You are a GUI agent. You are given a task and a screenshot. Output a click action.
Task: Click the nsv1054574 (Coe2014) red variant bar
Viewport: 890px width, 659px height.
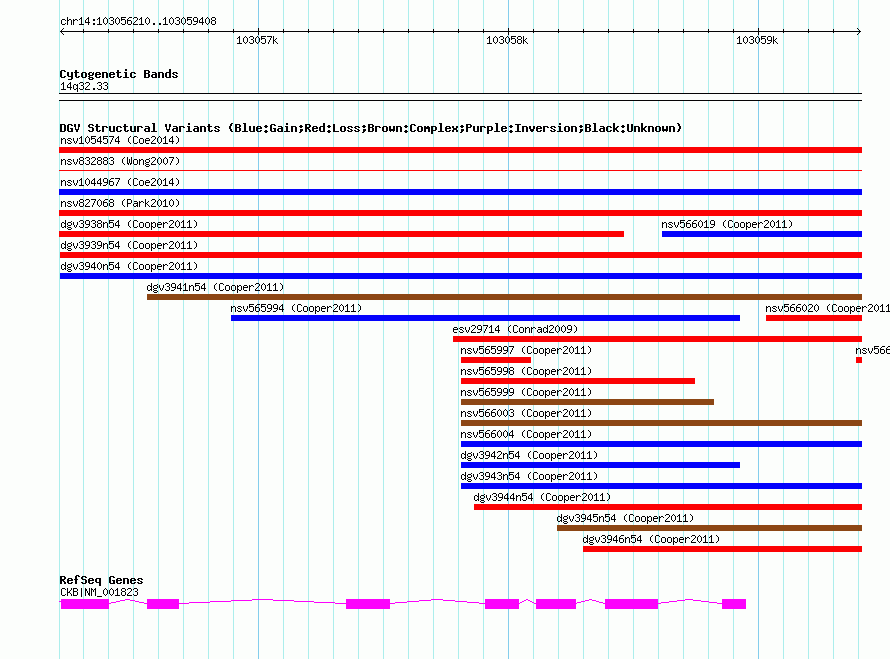pos(460,150)
